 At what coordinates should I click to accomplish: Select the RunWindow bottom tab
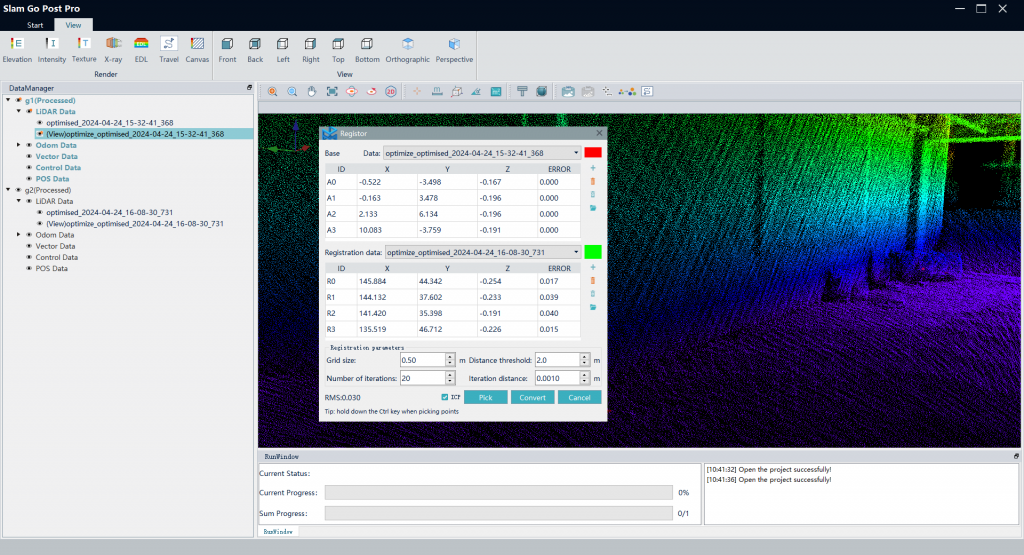tap(277, 532)
